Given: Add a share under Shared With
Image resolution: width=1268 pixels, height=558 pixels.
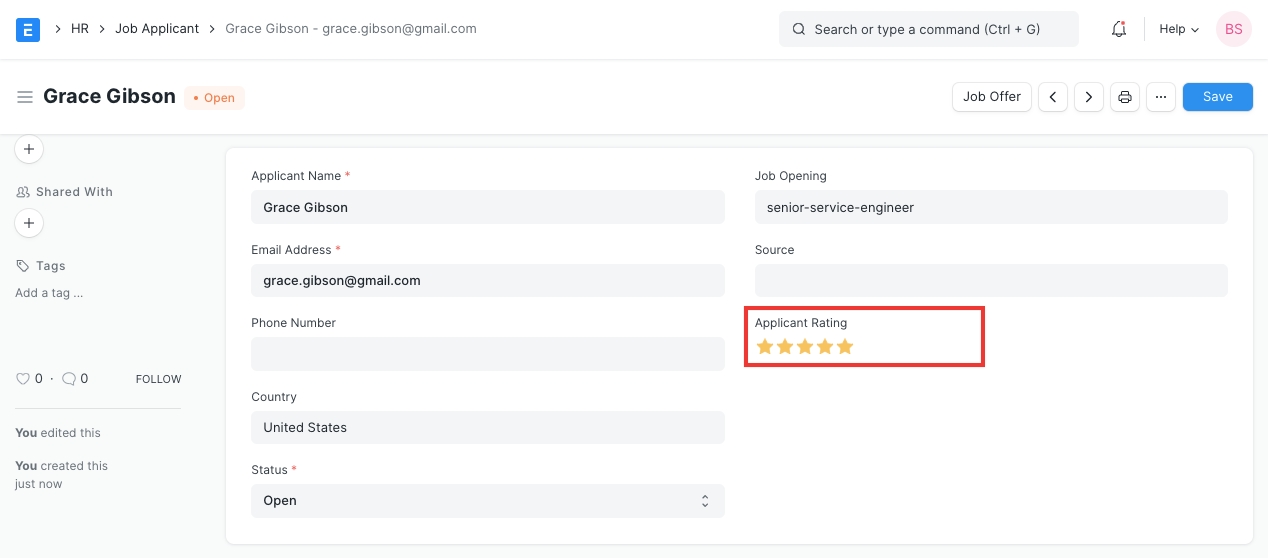Looking at the screenshot, I should click(x=29, y=223).
